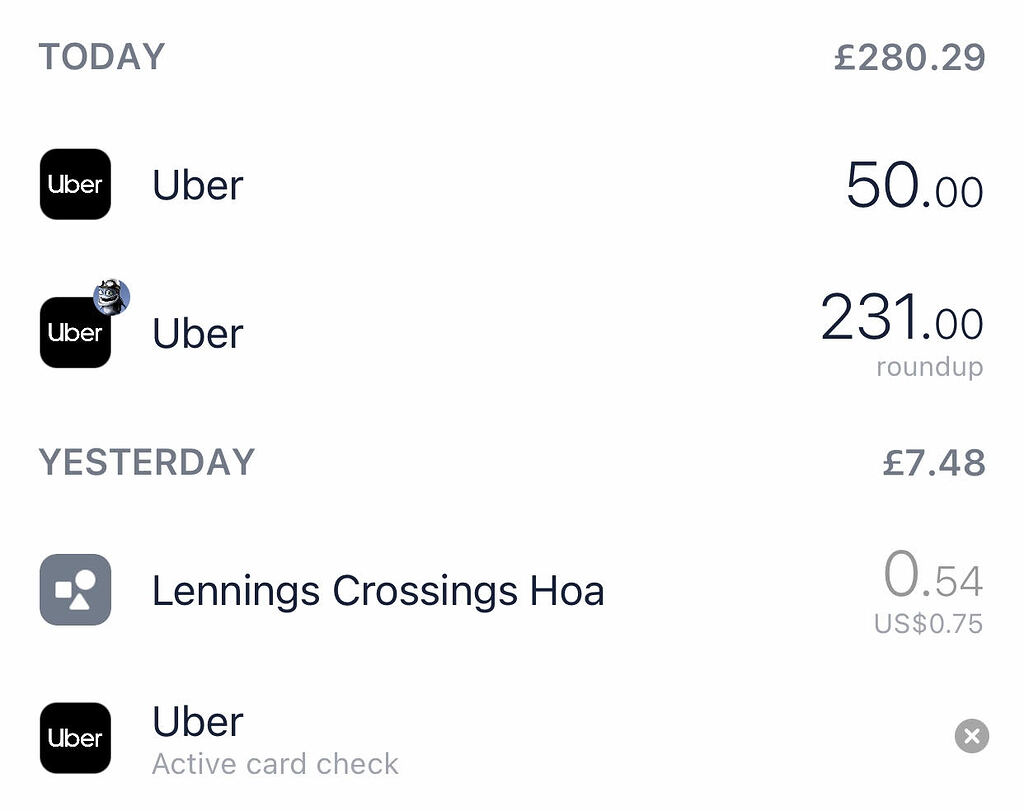Select the shapes logo on the Lennings transaction

point(75,590)
